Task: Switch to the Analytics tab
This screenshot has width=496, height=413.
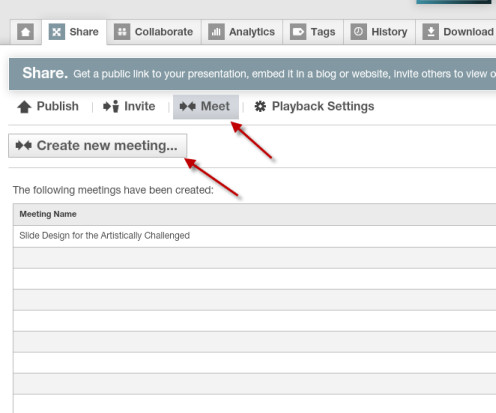Action: click(x=242, y=32)
